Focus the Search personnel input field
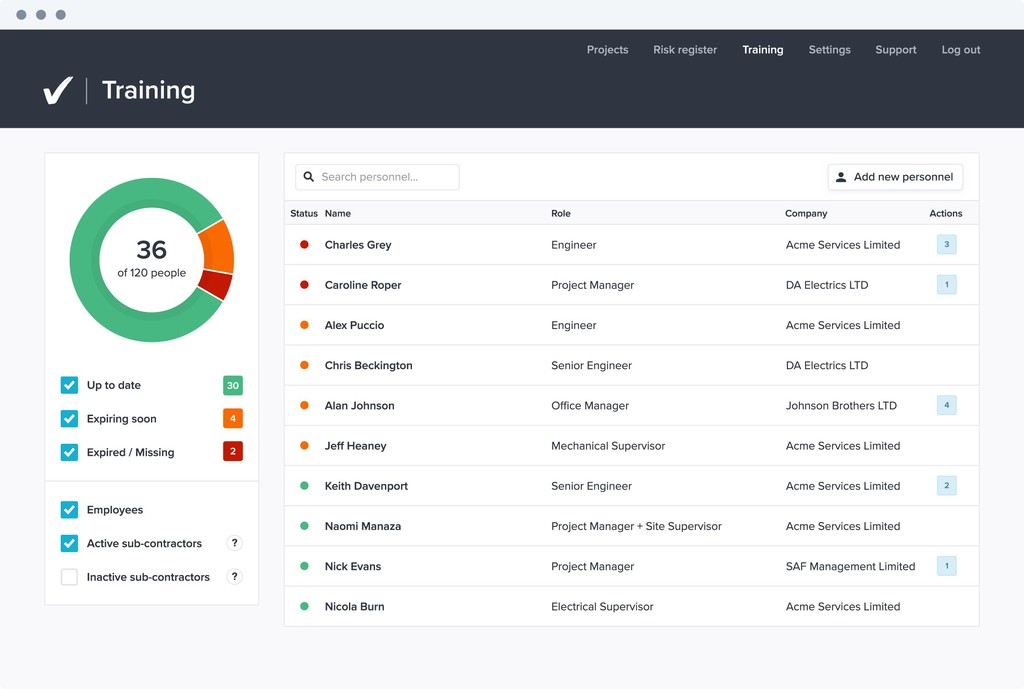 coord(386,177)
